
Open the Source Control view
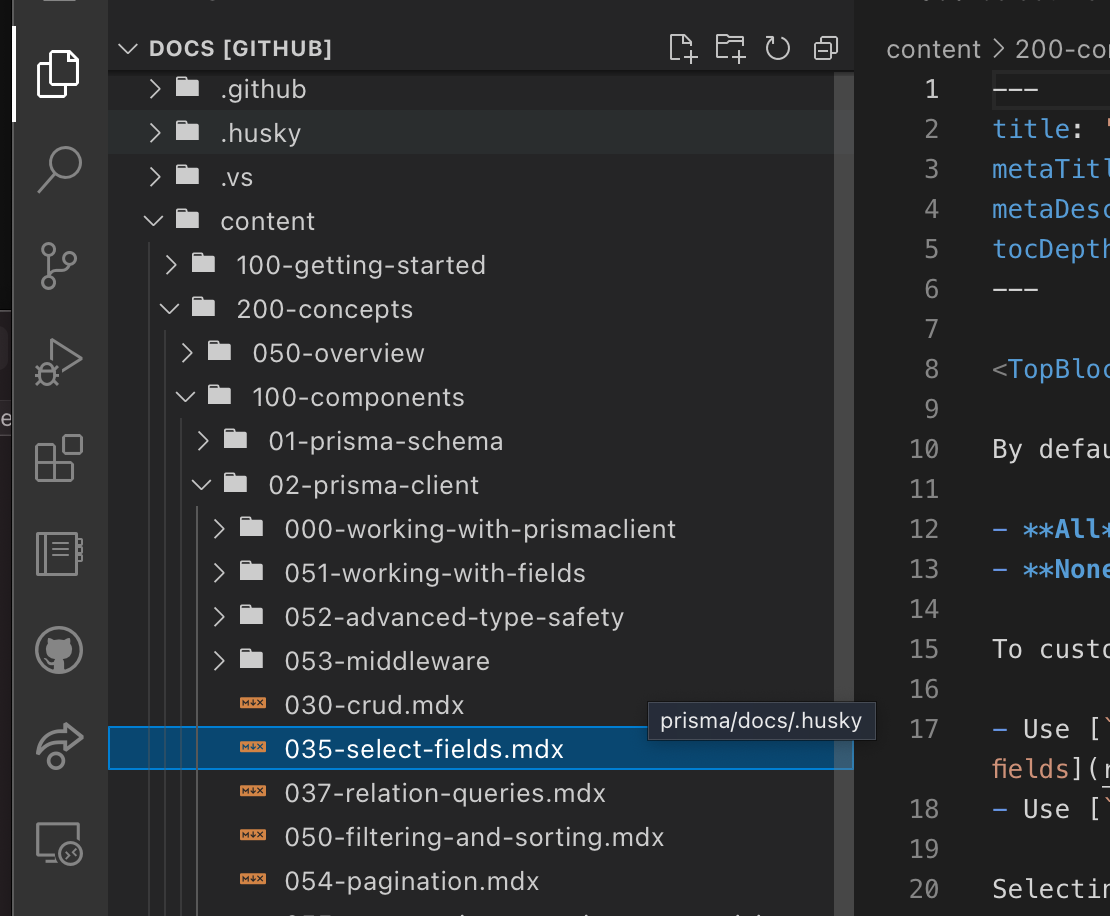(57, 266)
